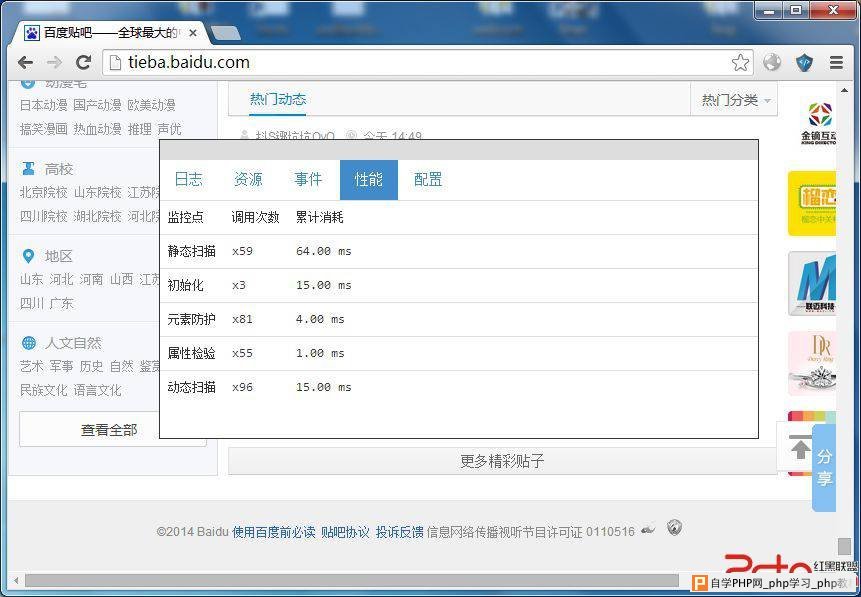This screenshot has width=861, height=597.
Task: Click the 更多精彩贴子 button
Action: (502, 461)
